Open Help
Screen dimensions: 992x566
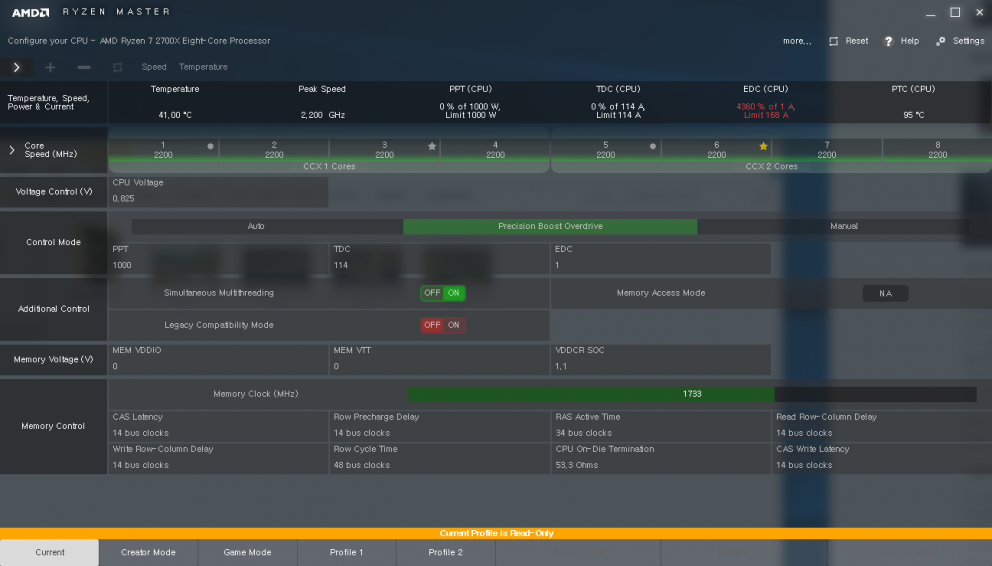[910, 41]
